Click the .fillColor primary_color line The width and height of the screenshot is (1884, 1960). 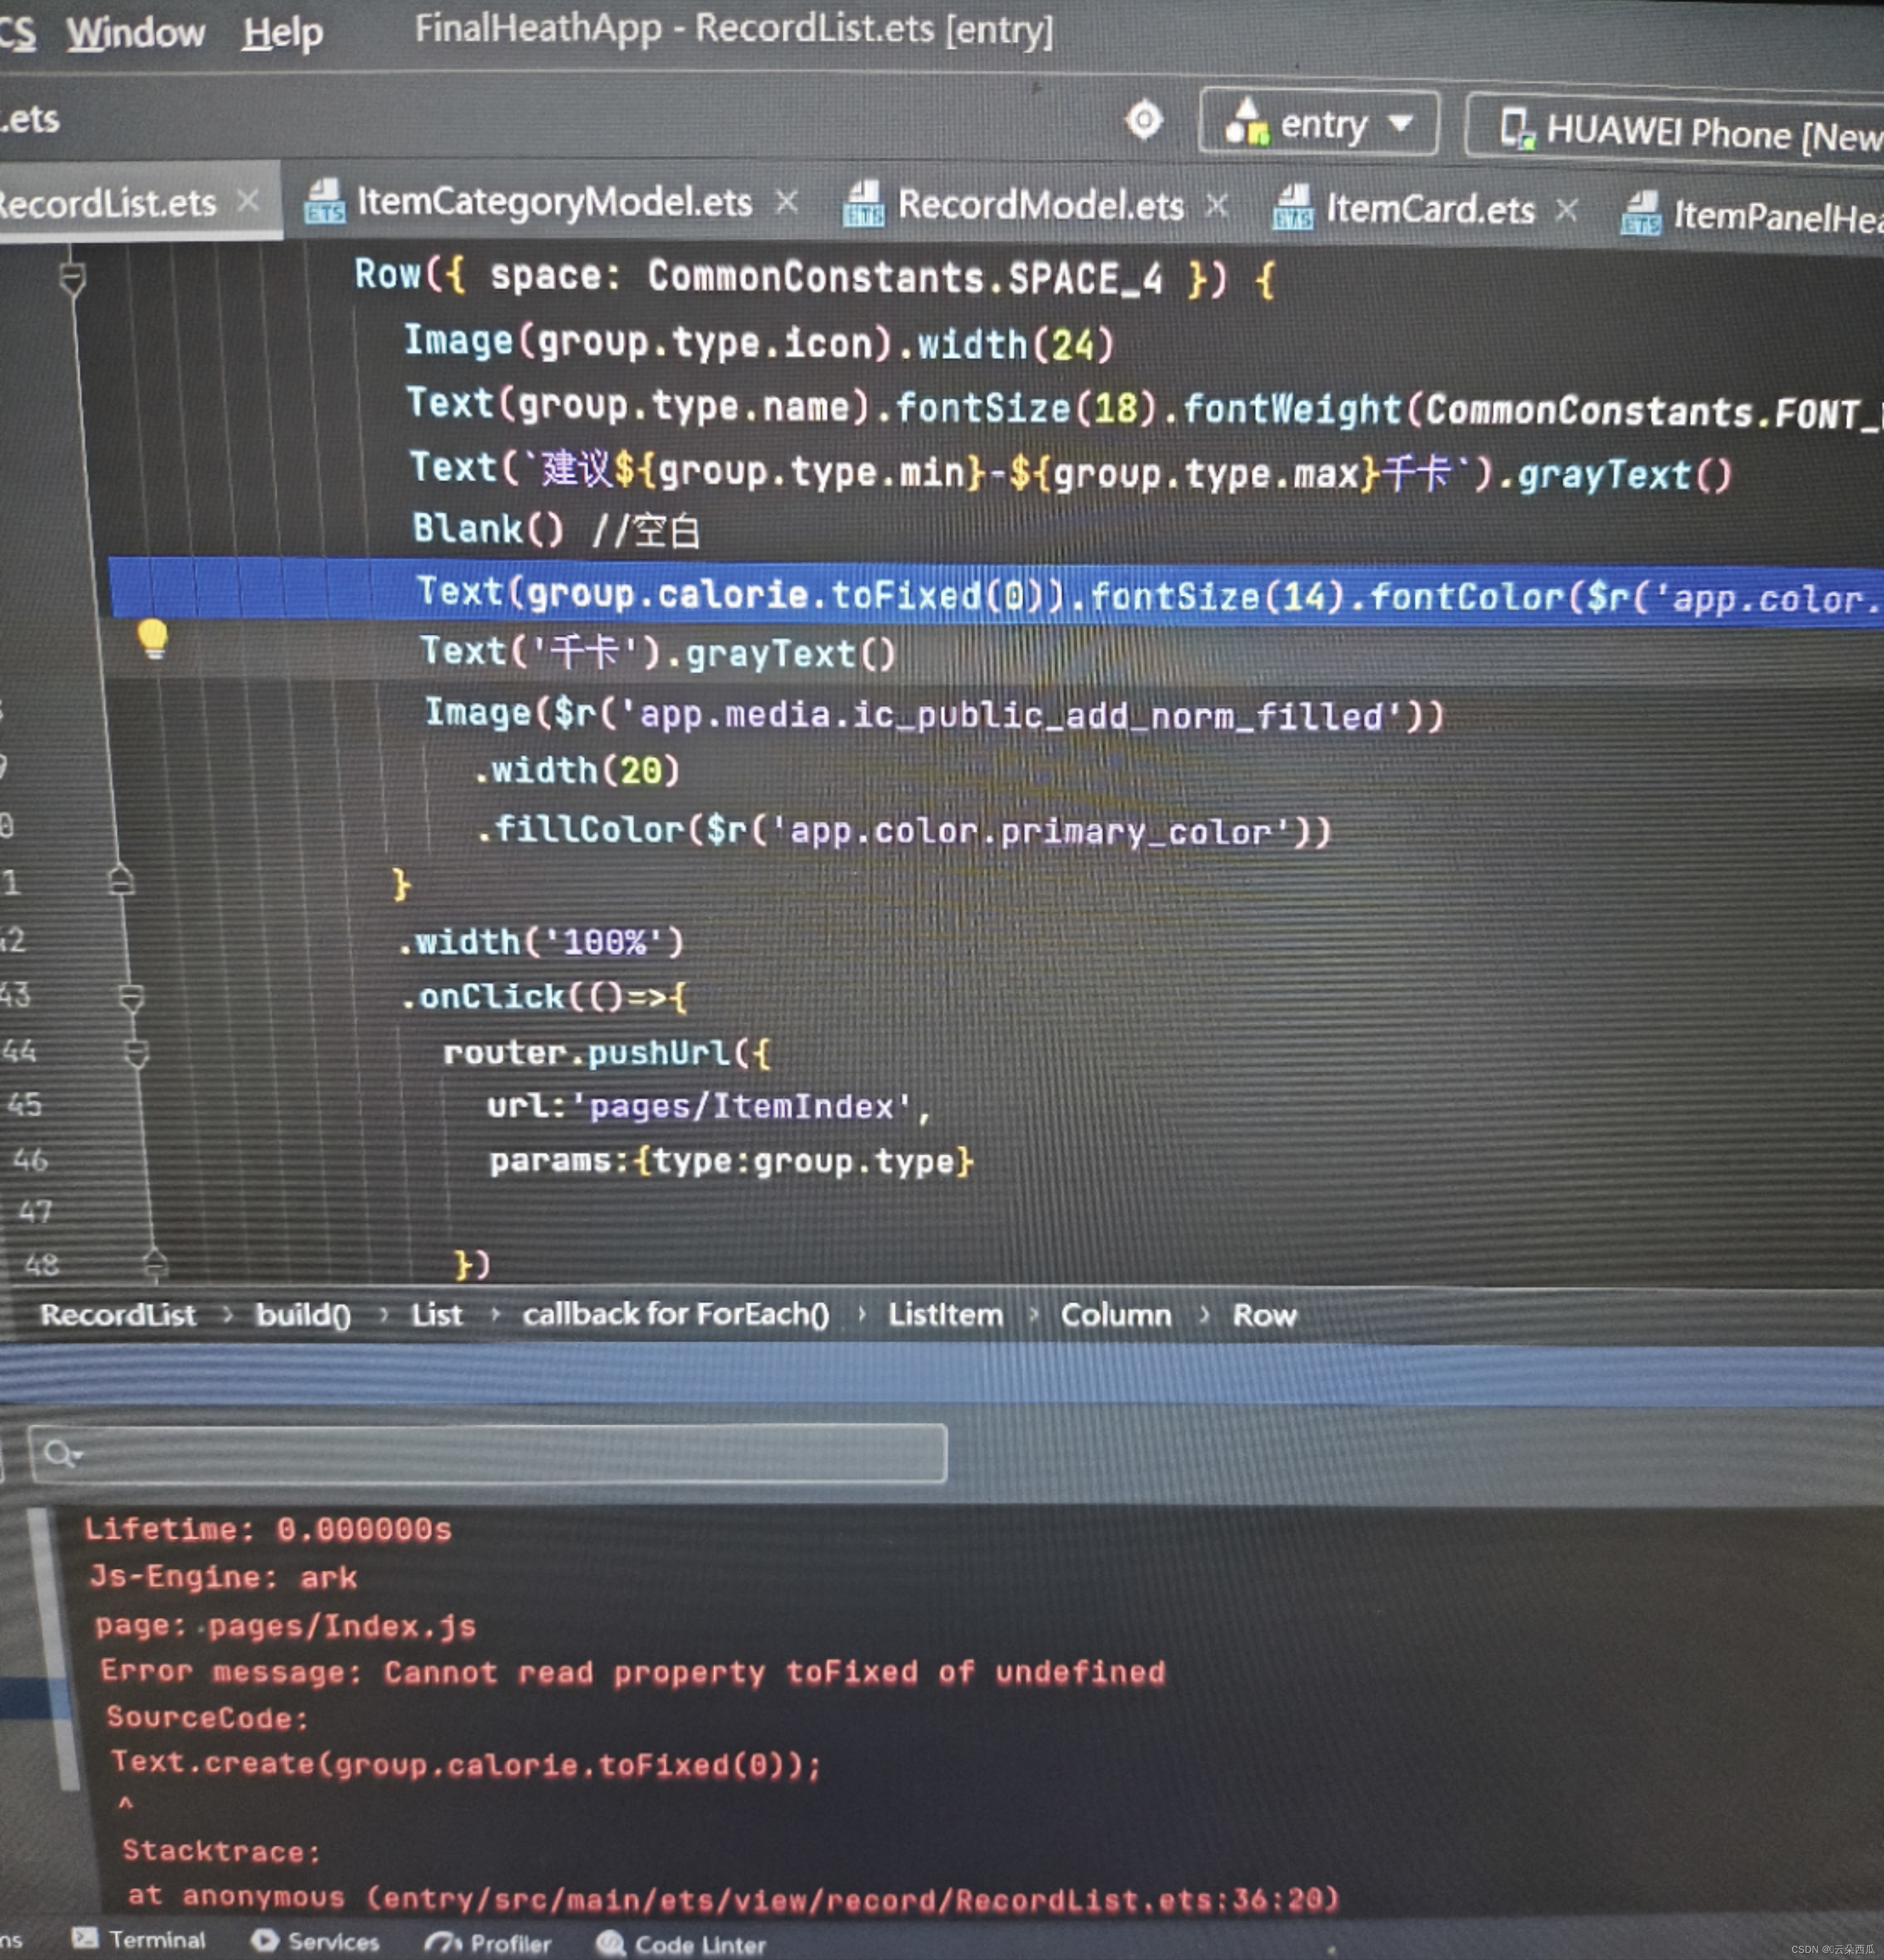(904, 830)
